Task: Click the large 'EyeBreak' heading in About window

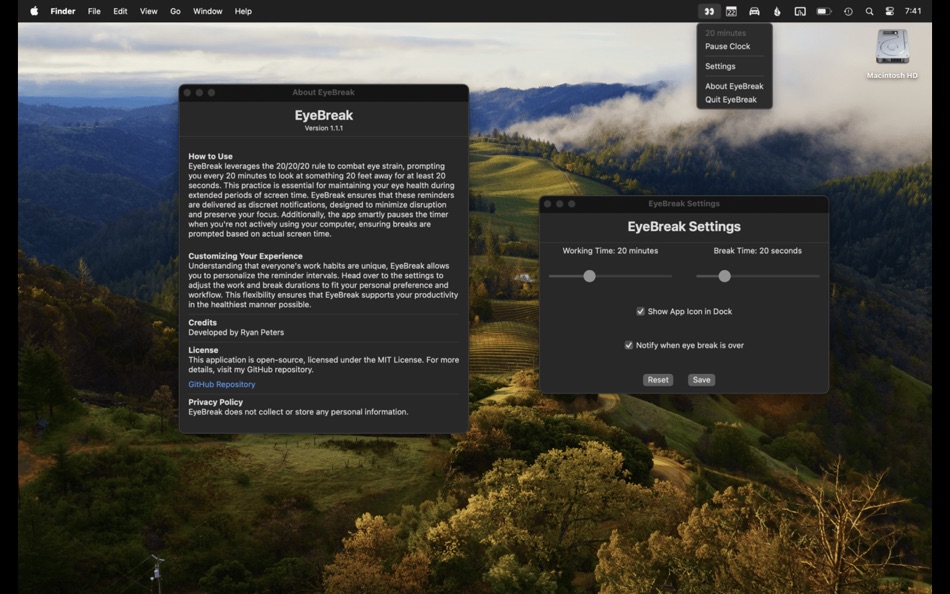Action: [324, 115]
